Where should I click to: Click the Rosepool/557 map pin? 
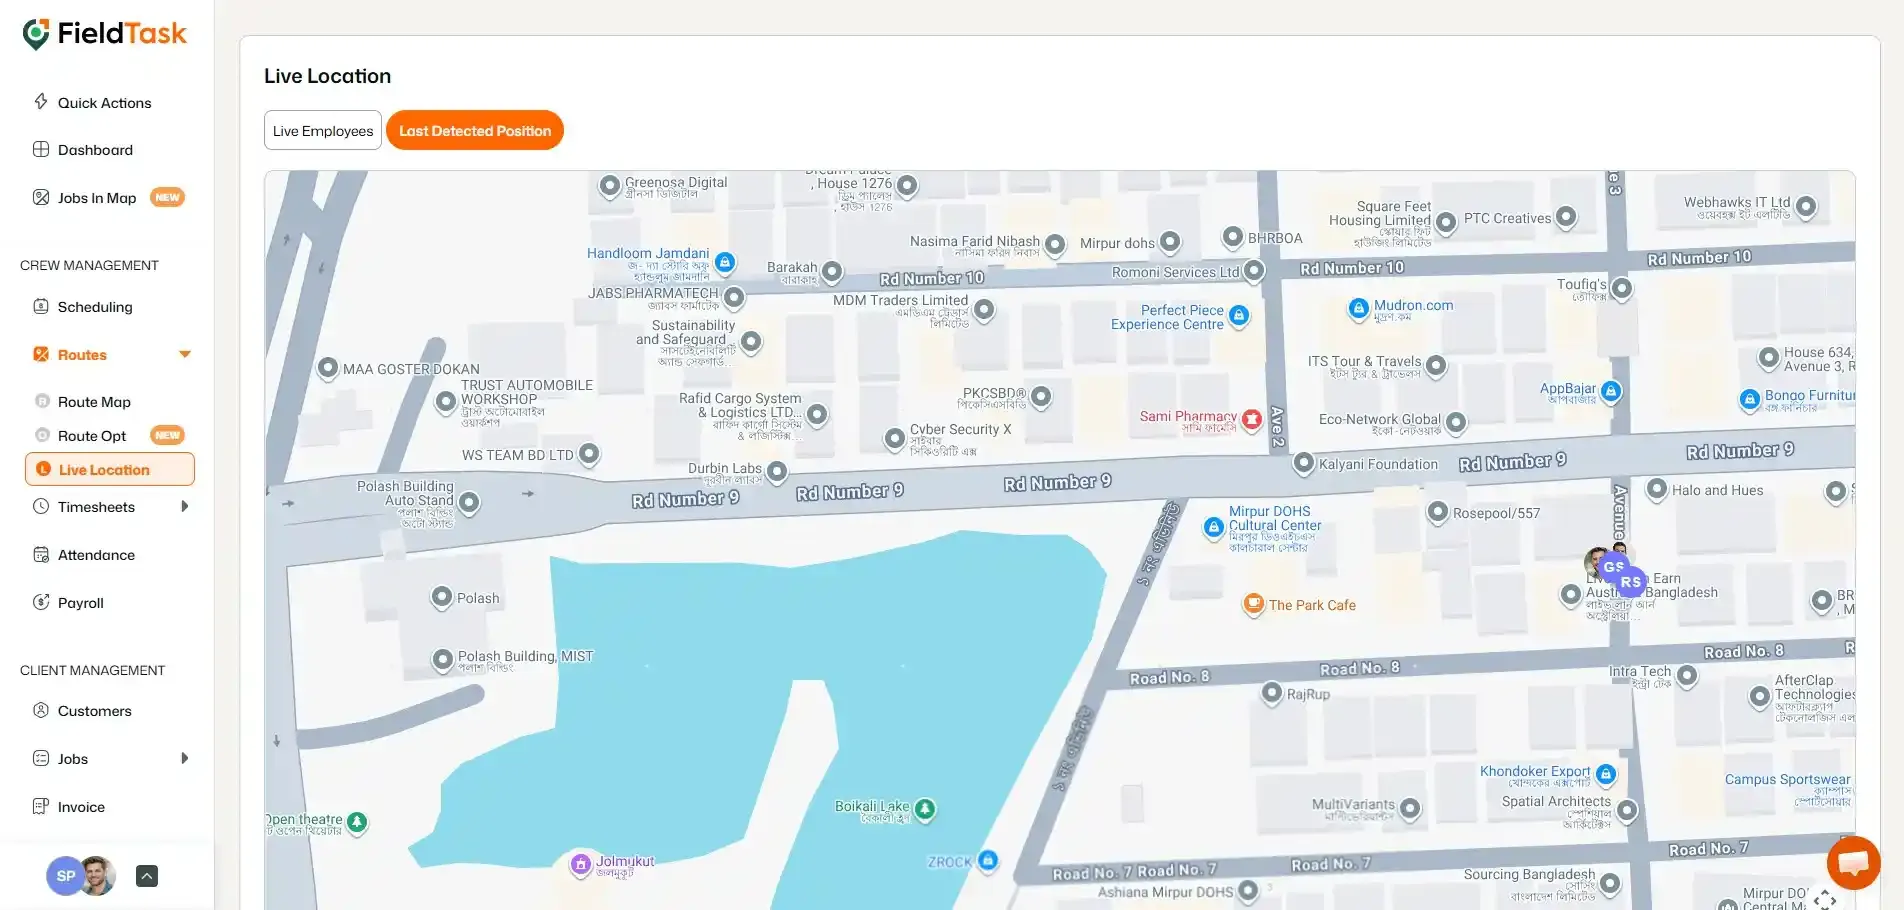coord(1437,512)
